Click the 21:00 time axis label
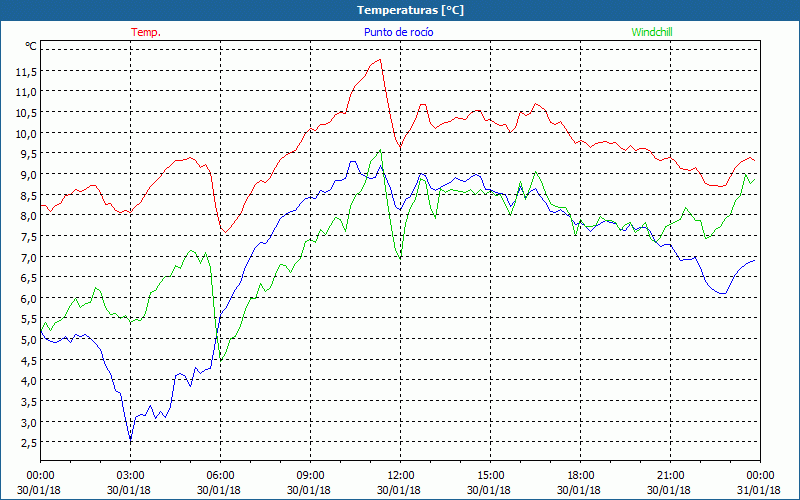Screen dimensions: 800x500 [x=670, y=476]
